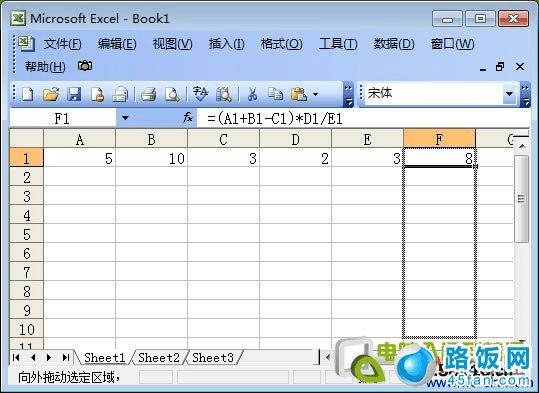Select column C header

[223, 139]
